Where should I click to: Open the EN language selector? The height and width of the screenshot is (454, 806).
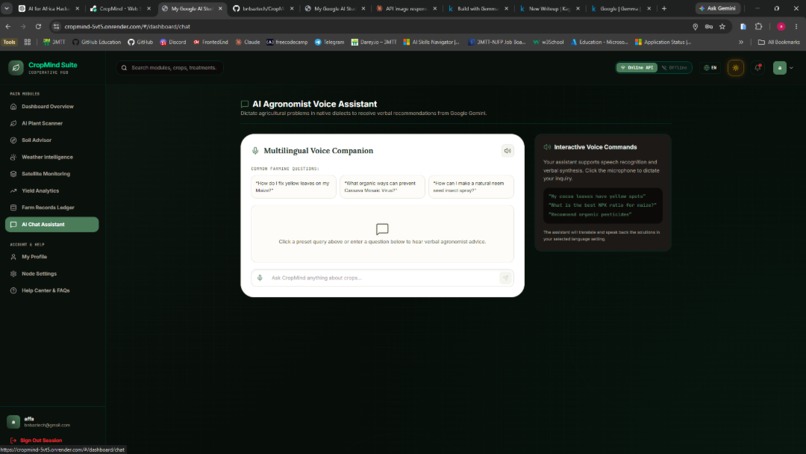point(710,67)
